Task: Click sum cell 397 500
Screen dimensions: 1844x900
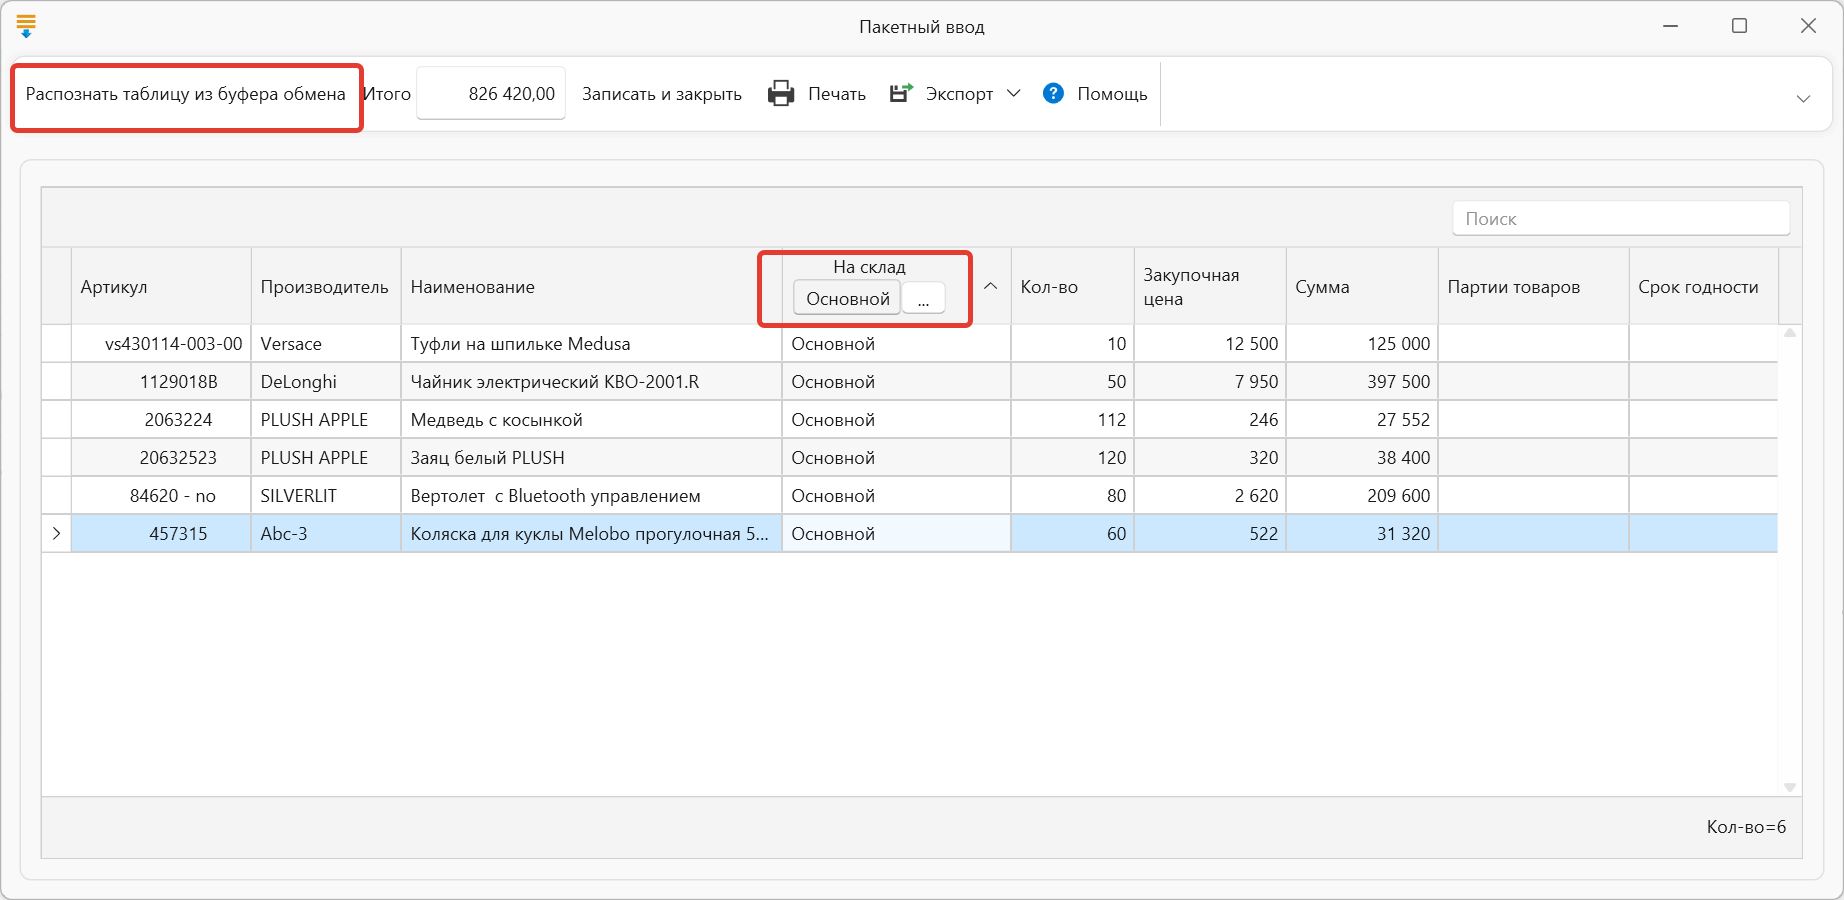Action: pos(1362,381)
